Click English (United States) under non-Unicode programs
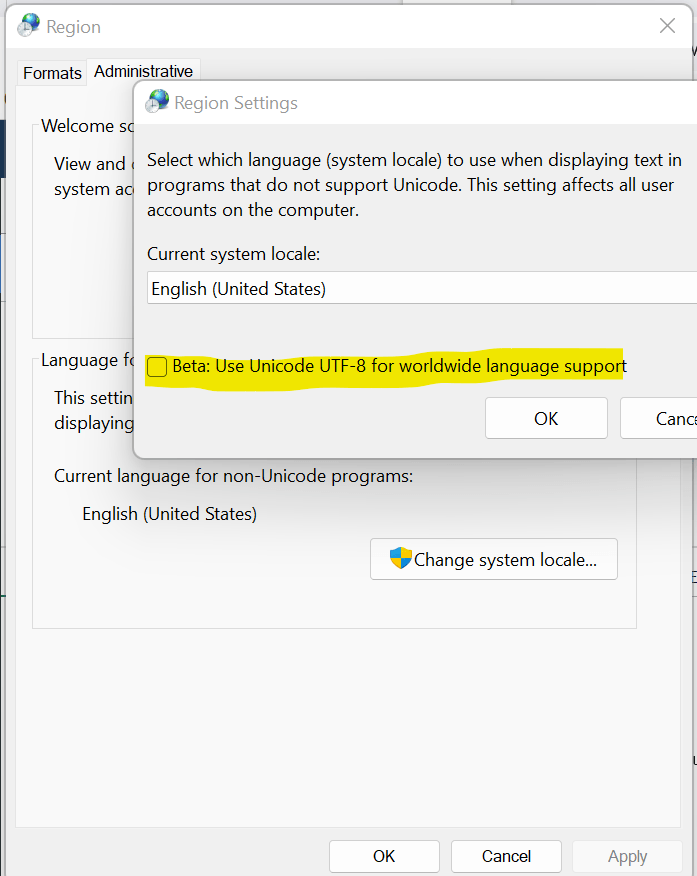The height and width of the screenshot is (876, 697). pyautogui.click(x=169, y=514)
